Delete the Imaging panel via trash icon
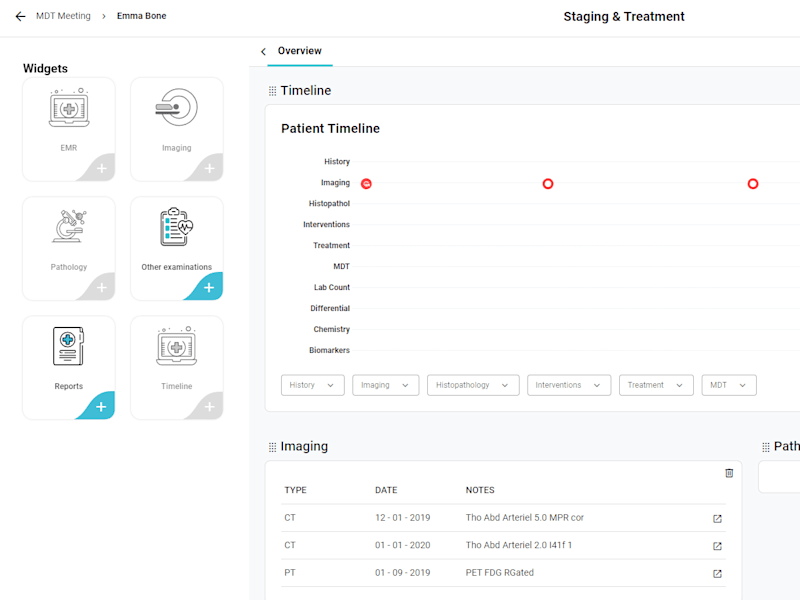 (x=729, y=473)
